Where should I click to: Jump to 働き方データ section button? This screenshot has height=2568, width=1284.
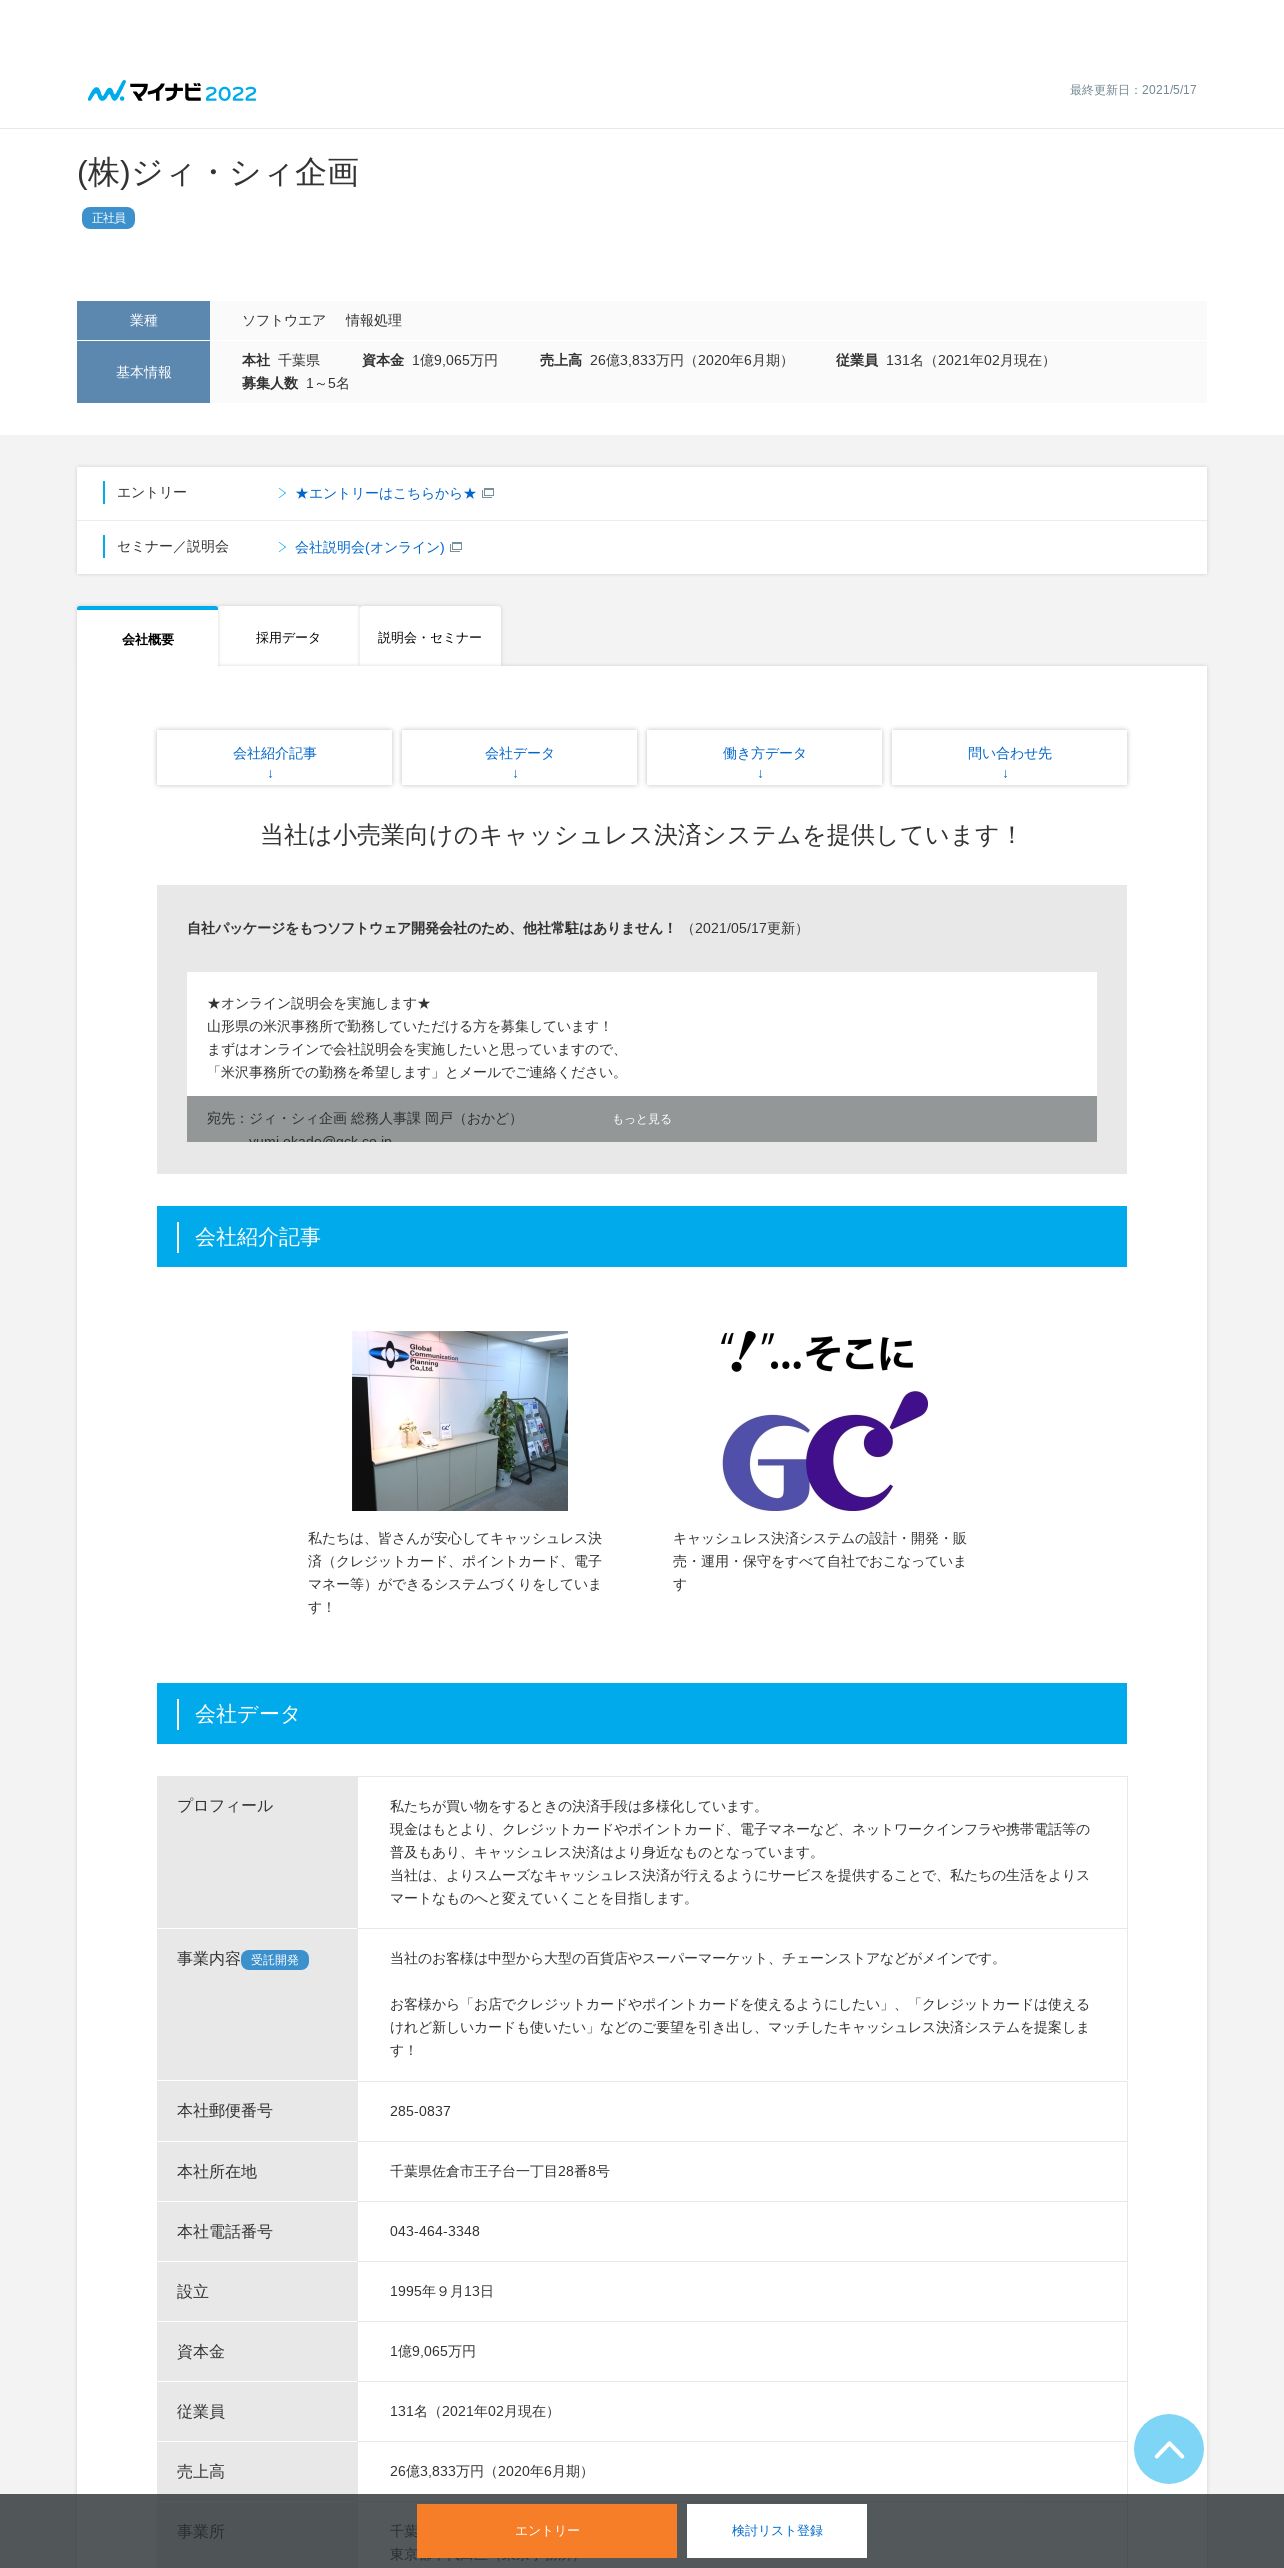pyautogui.click(x=764, y=757)
